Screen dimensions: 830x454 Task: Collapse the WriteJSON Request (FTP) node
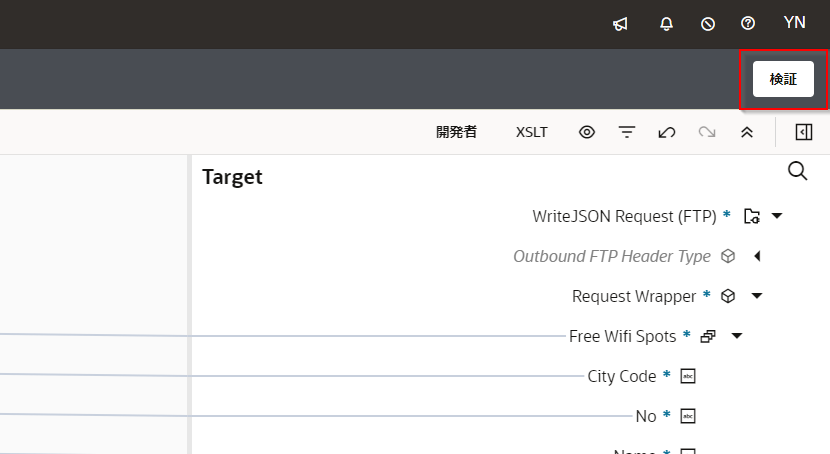click(x=777, y=216)
